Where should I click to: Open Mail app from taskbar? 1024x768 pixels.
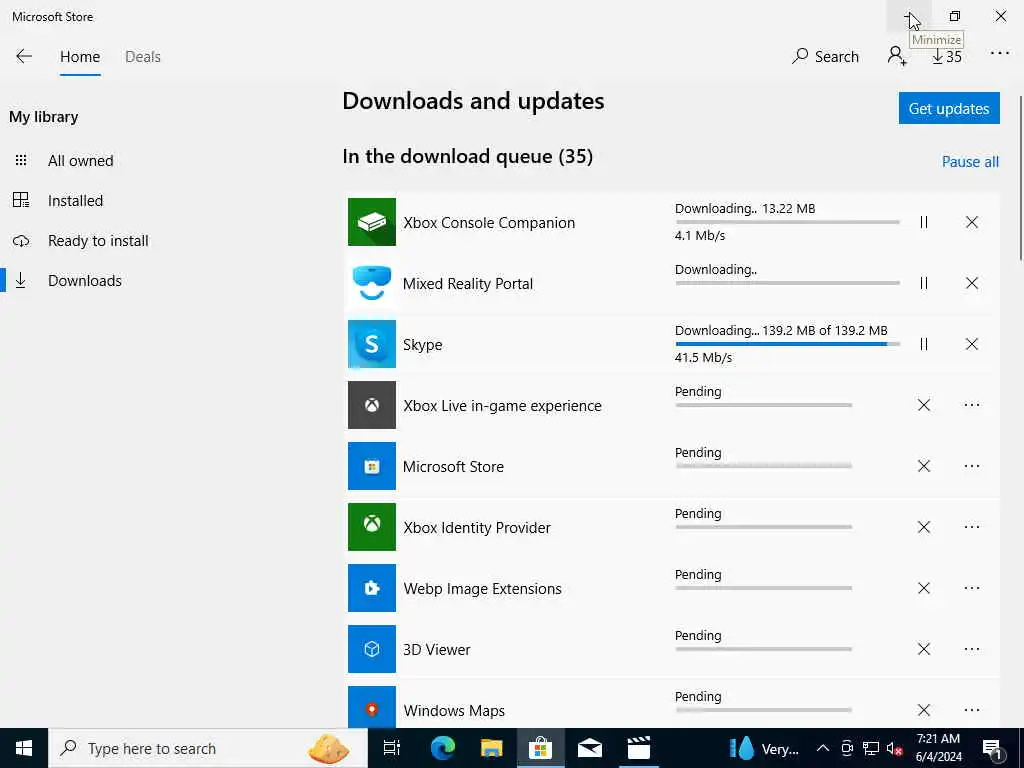coord(589,748)
